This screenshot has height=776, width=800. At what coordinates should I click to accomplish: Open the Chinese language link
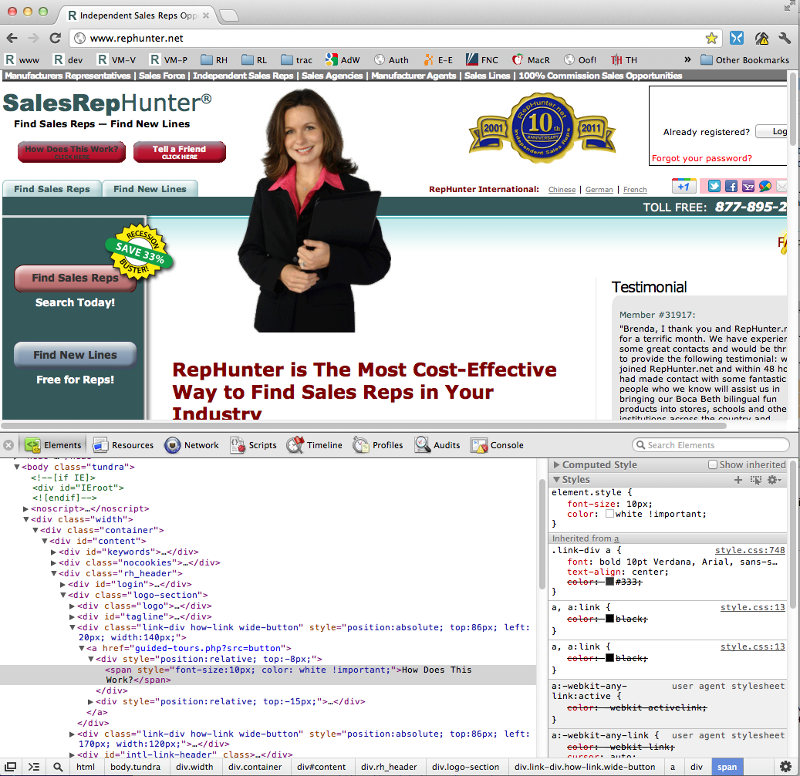click(562, 189)
